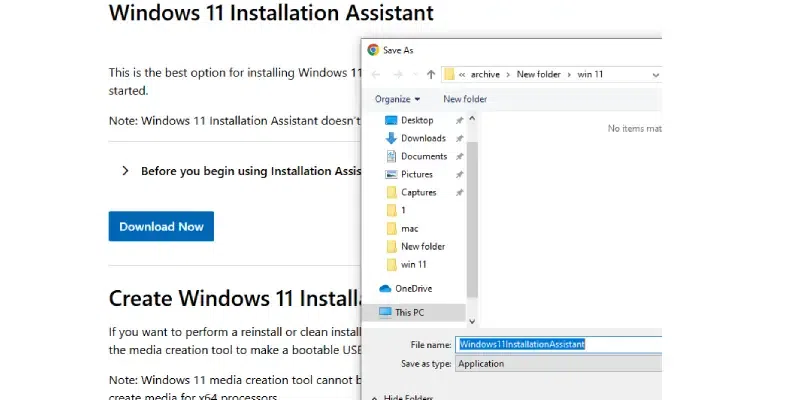Go up one folder level with Up arrow

point(431,74)
